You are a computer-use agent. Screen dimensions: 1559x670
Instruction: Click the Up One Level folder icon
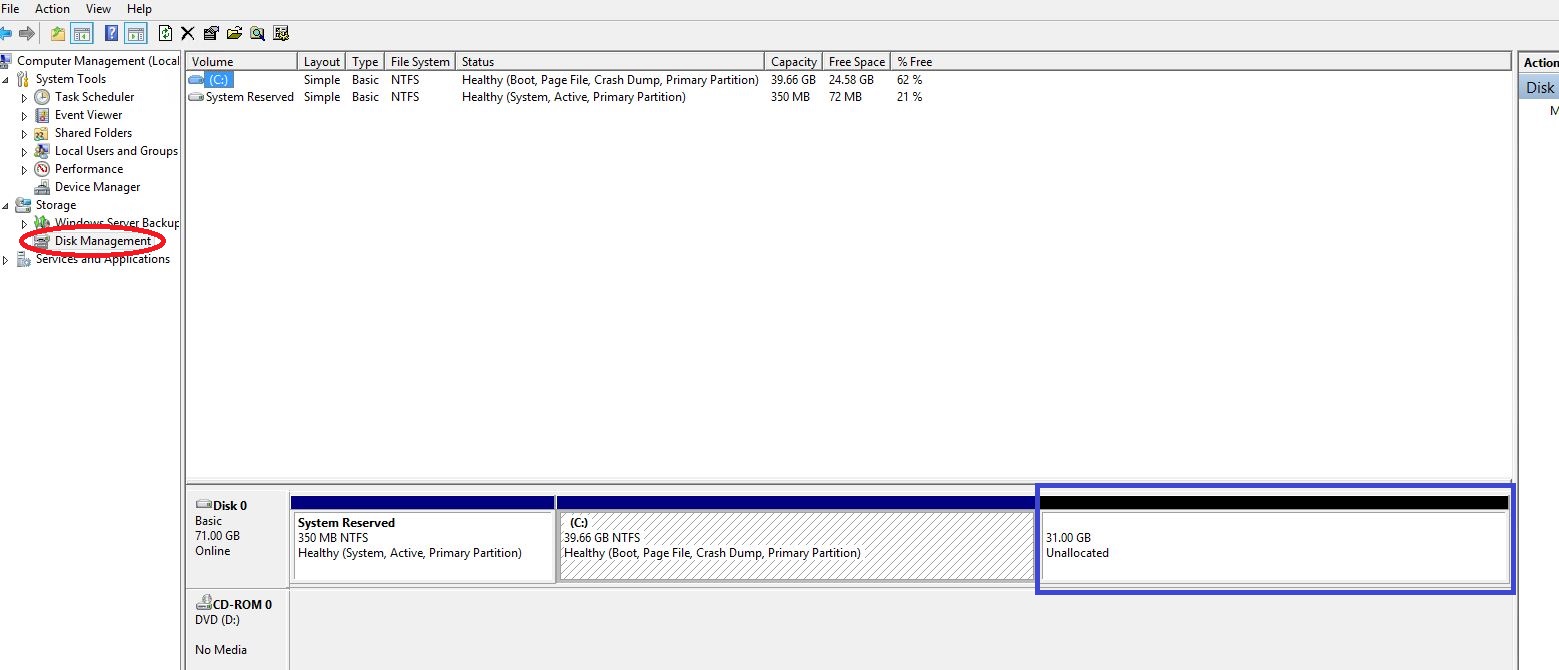pos(58,33)
